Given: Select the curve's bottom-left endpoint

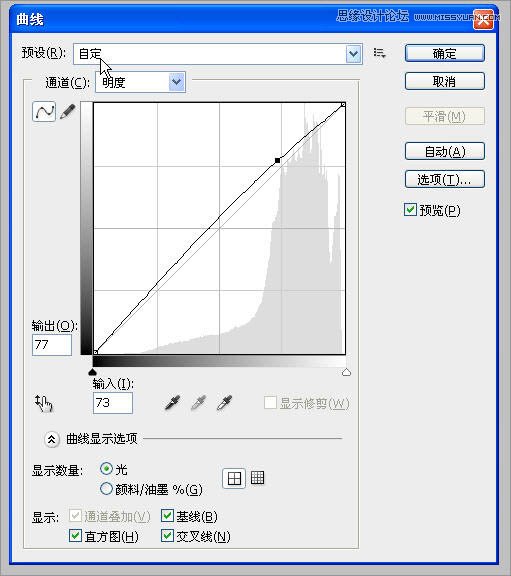Looking at the screenshot, I should click(x=96, y=352).
